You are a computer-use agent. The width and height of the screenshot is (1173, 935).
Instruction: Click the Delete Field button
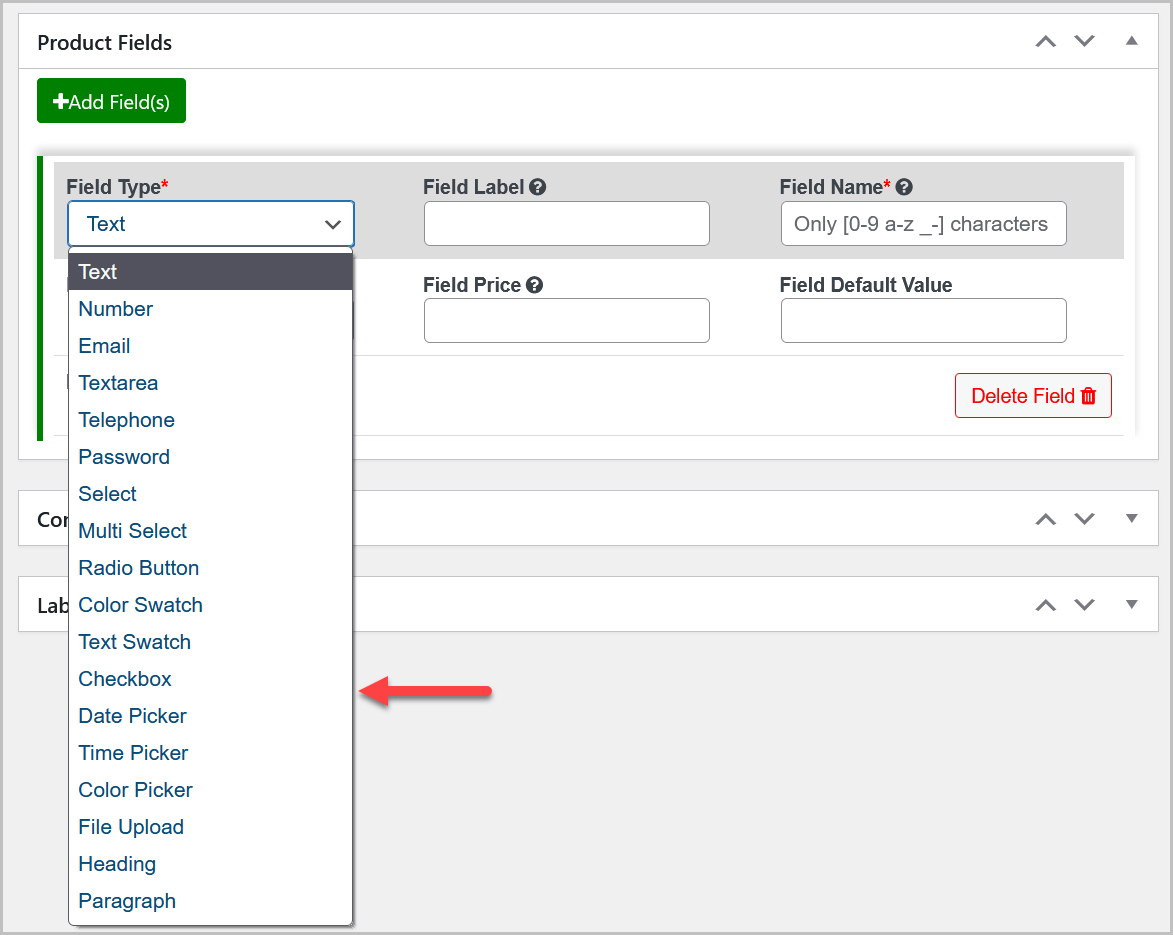pos(1033,395)
